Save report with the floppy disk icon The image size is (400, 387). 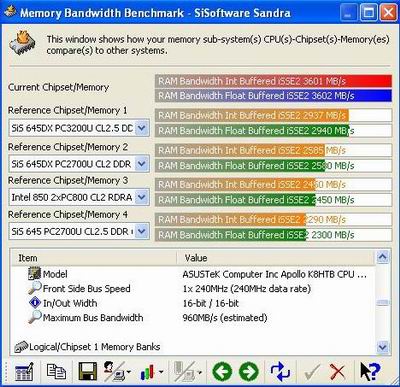(88, 371)
